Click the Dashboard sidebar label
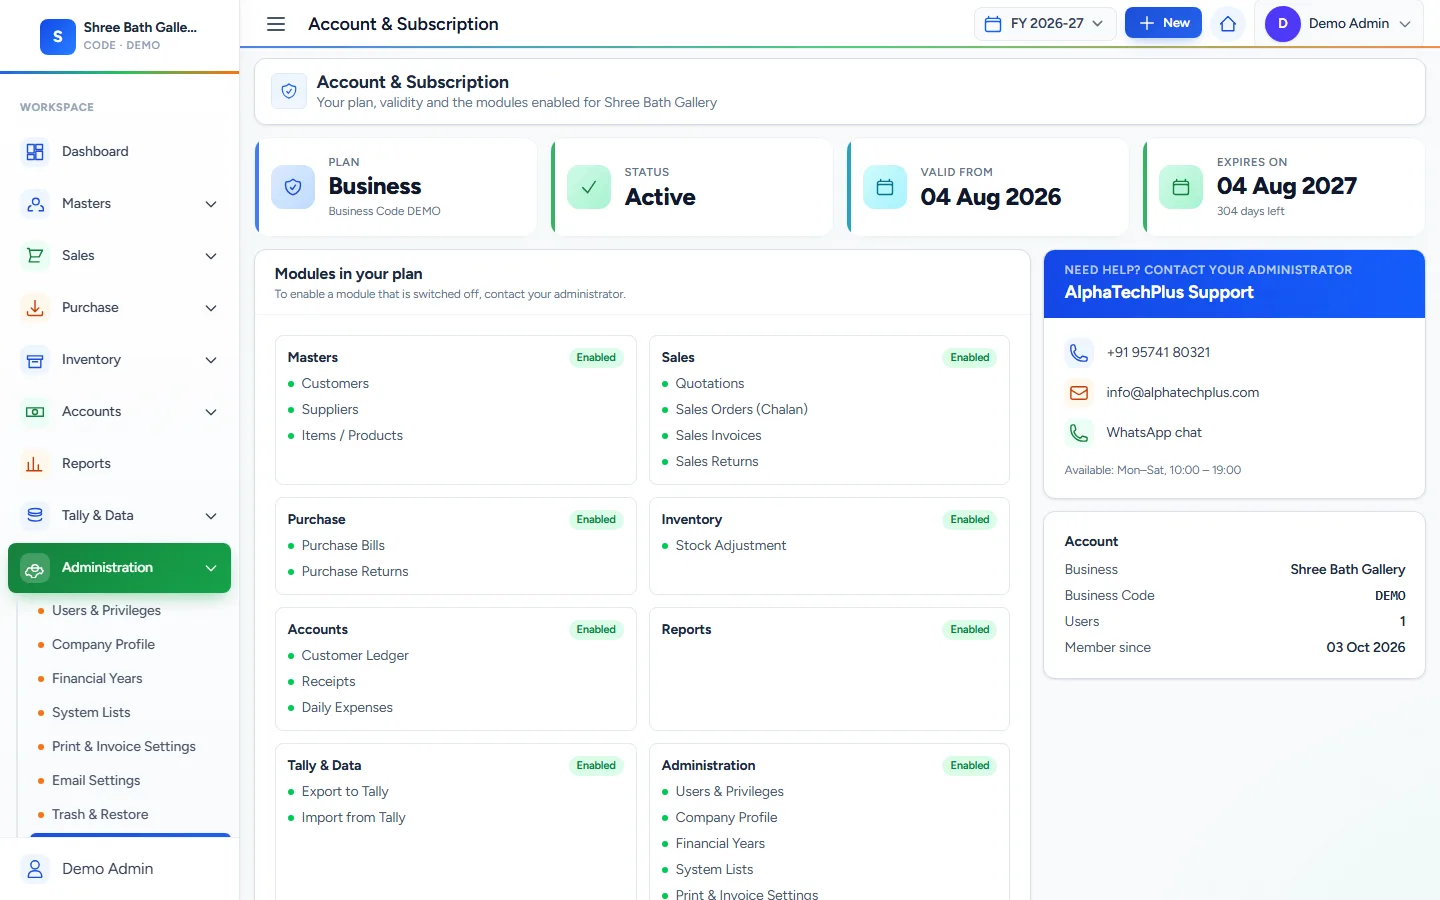Image resolution: width=1440 pixels, height=900 pixels. pos(95,152)
